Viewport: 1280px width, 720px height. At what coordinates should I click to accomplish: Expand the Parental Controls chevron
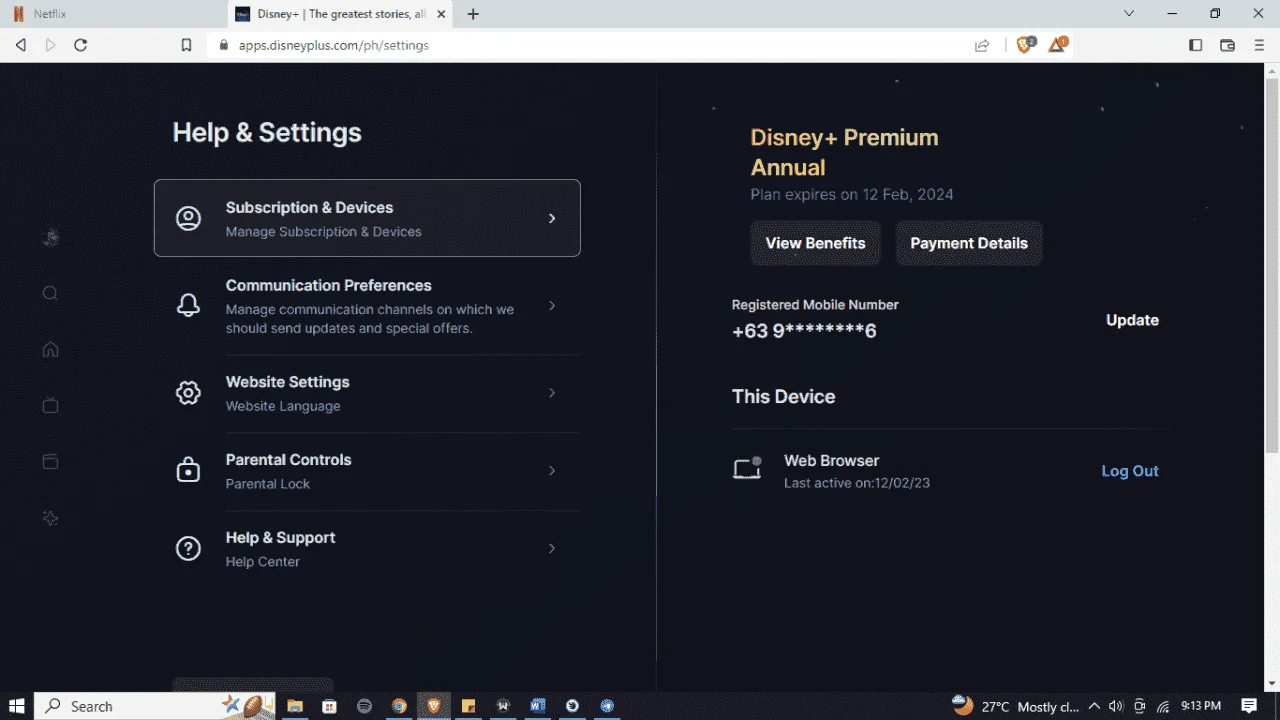pos(552,470)
